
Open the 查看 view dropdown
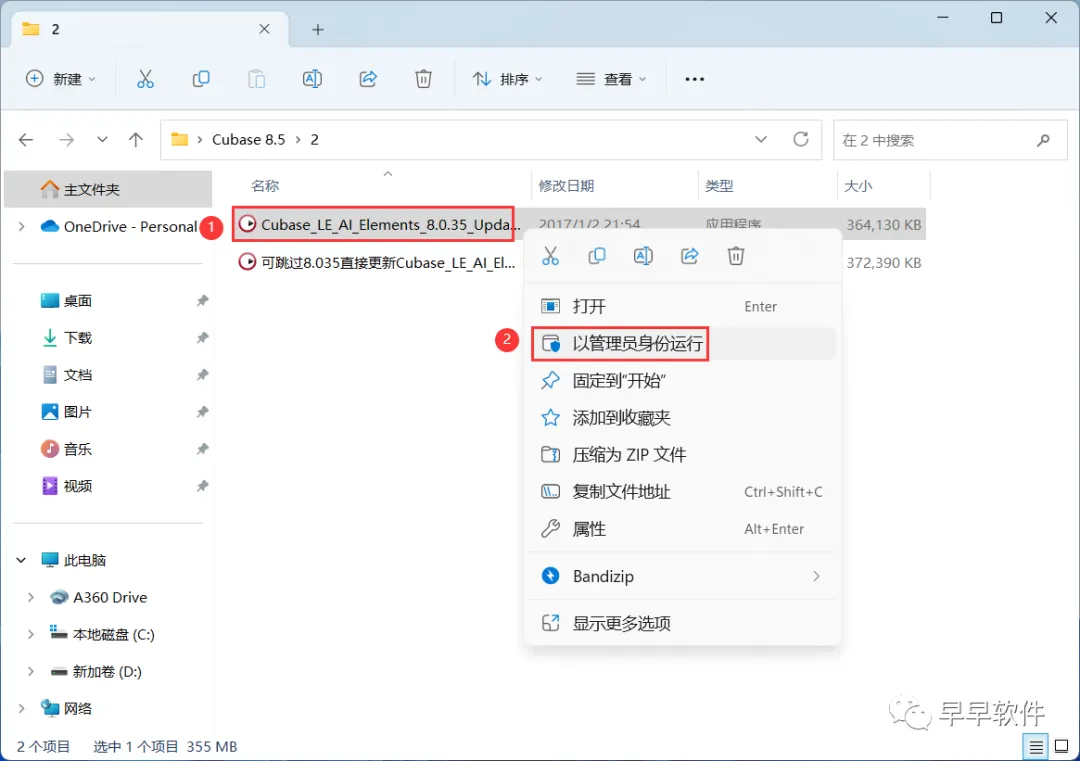pyautogui.click(x=611, y=79)
